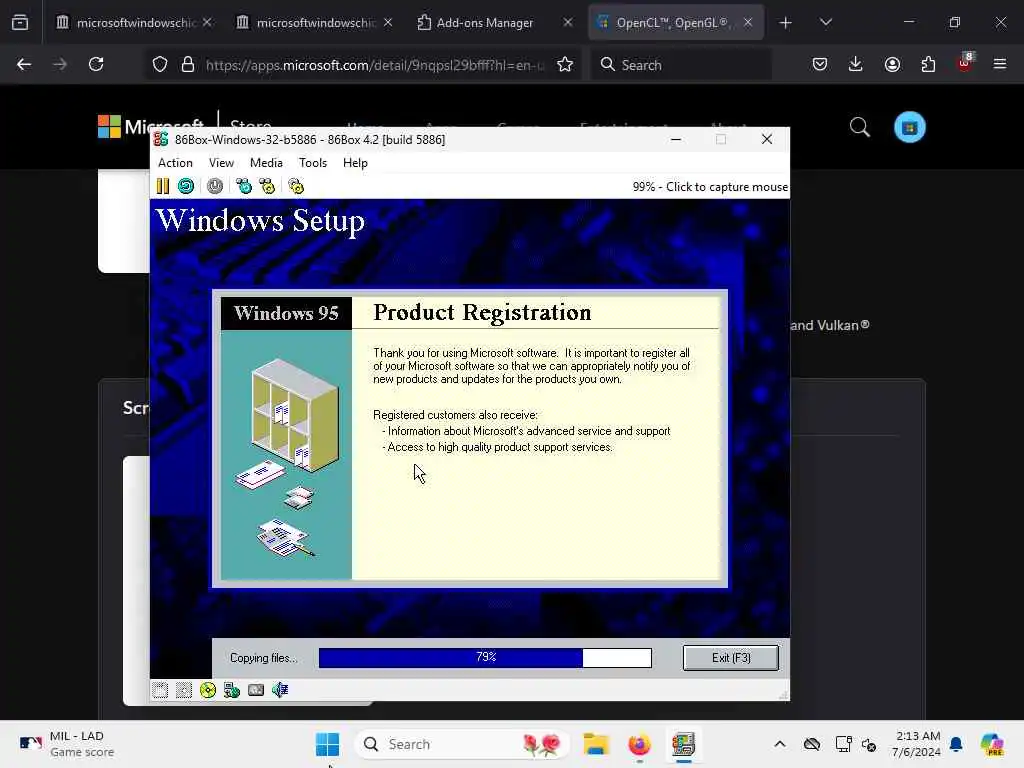1024x768 pixels.
Task: Show hidden system tray icons chevron
Action: 780,744
